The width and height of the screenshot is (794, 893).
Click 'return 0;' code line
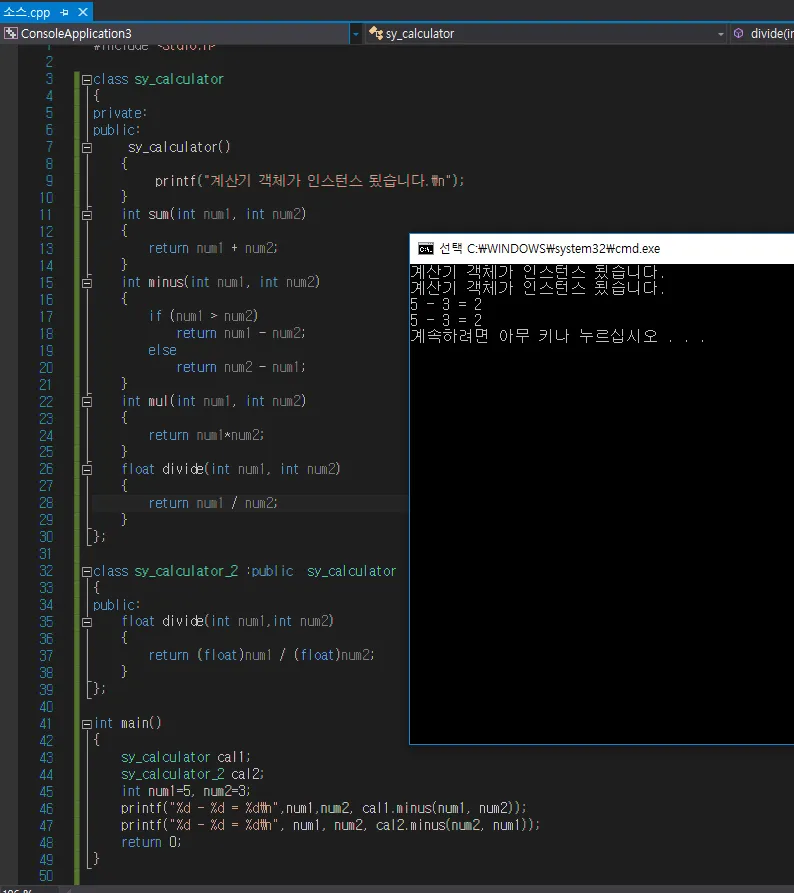(151, 842)
